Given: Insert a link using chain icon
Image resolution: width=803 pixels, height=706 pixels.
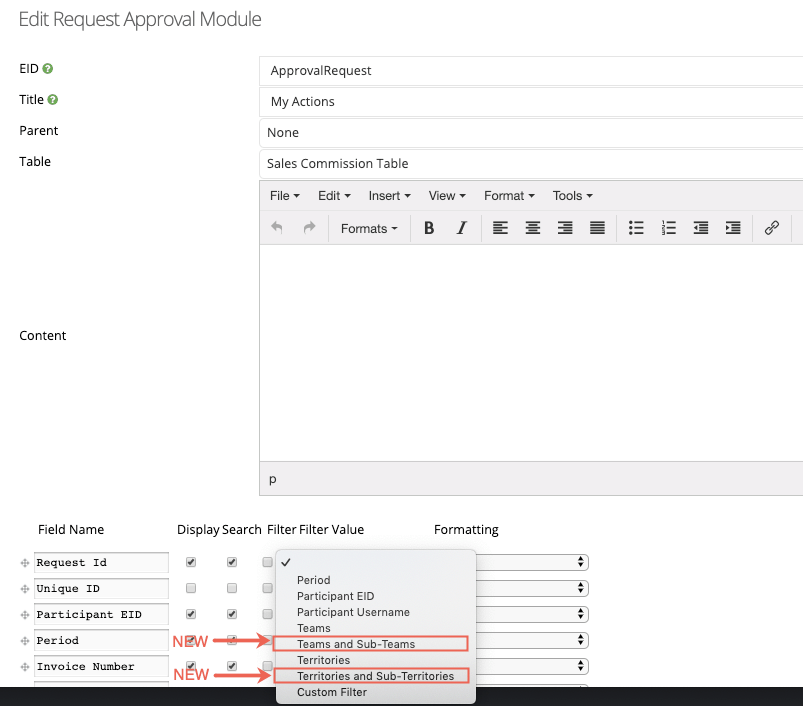Looking at the screenshot, I should coord(772,228).
